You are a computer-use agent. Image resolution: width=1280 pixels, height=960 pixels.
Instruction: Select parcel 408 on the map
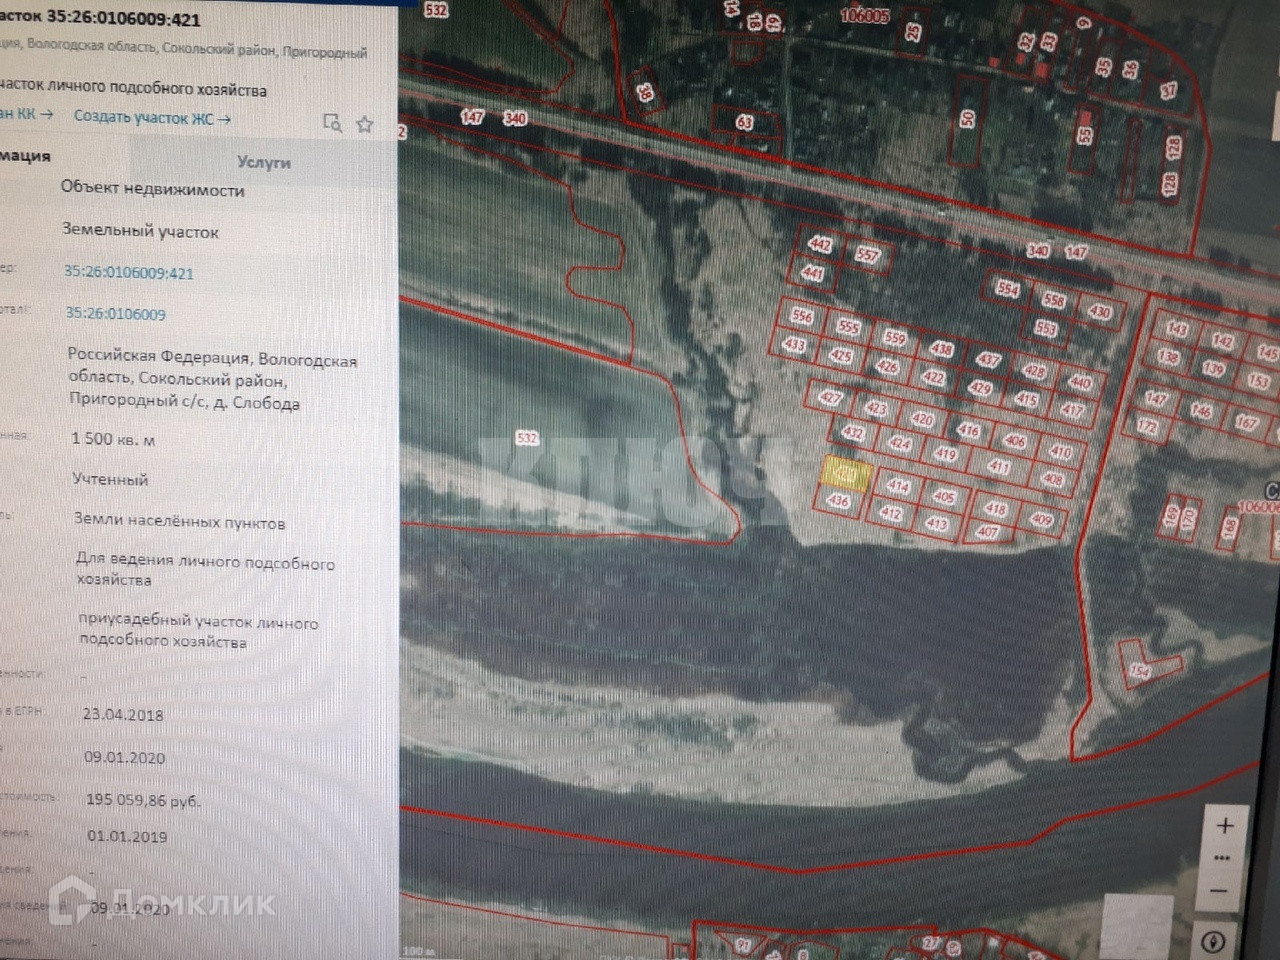[x=1052, y=480]
